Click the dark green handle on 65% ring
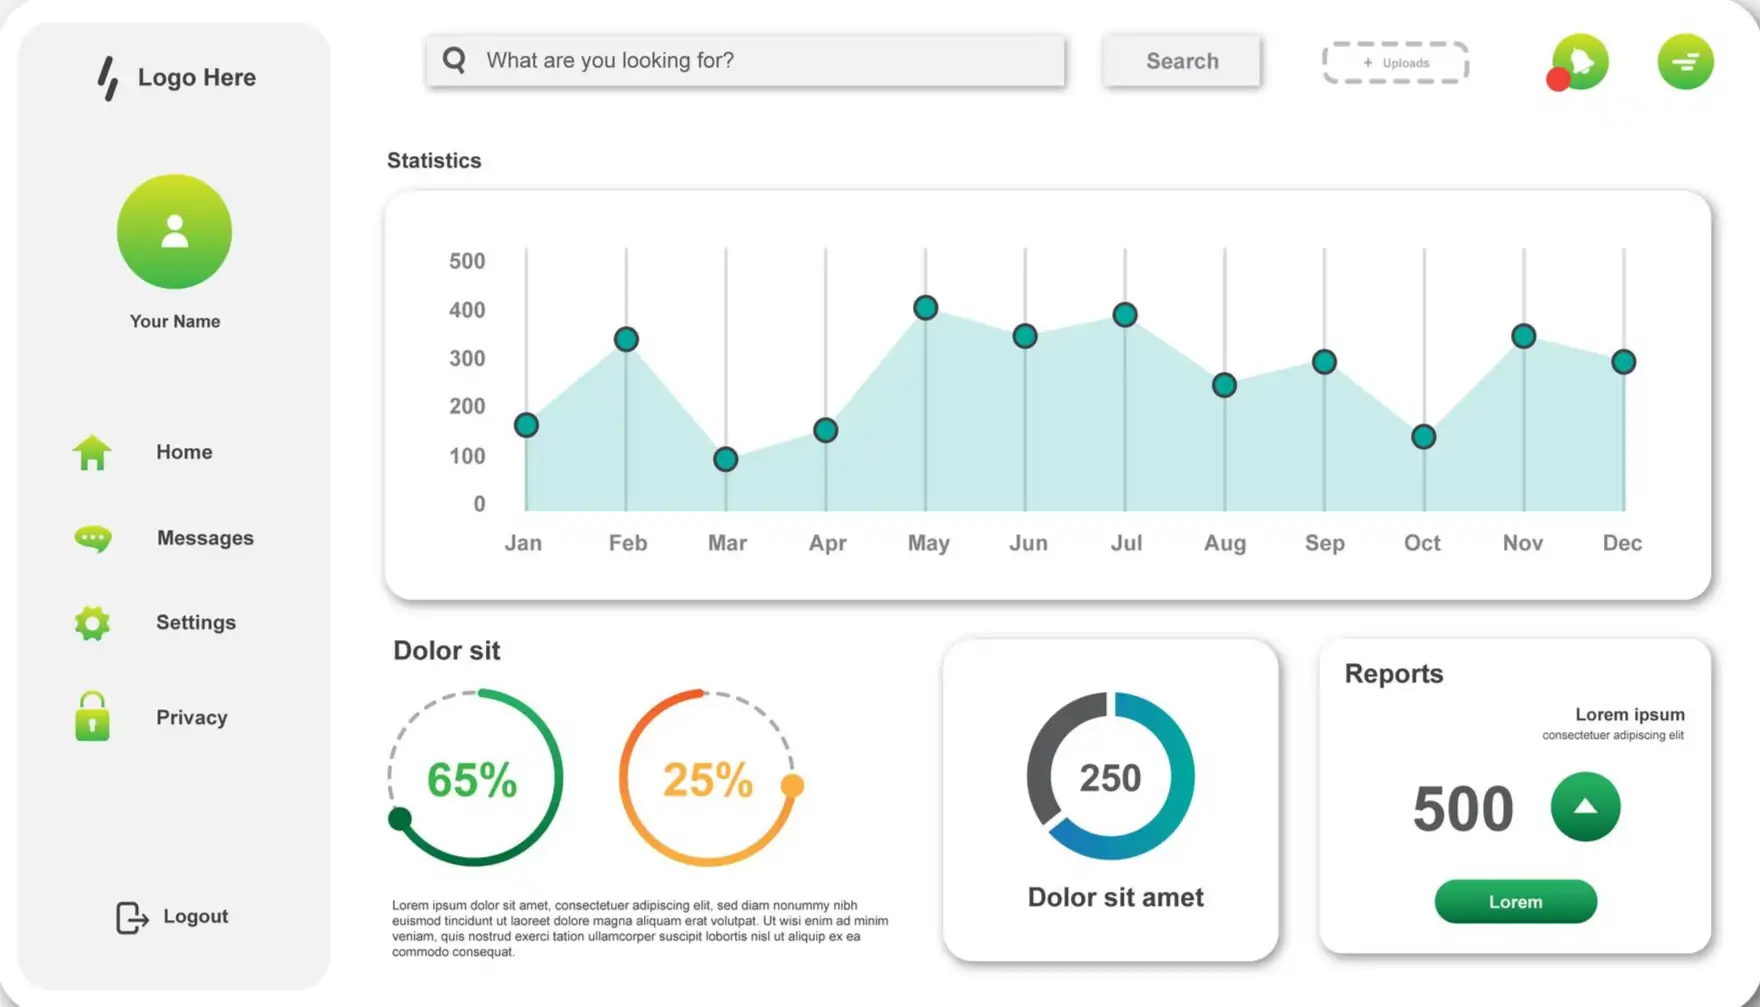Image resolution: width=1760 pixels, height=1007 pixels. pos(400,819)
